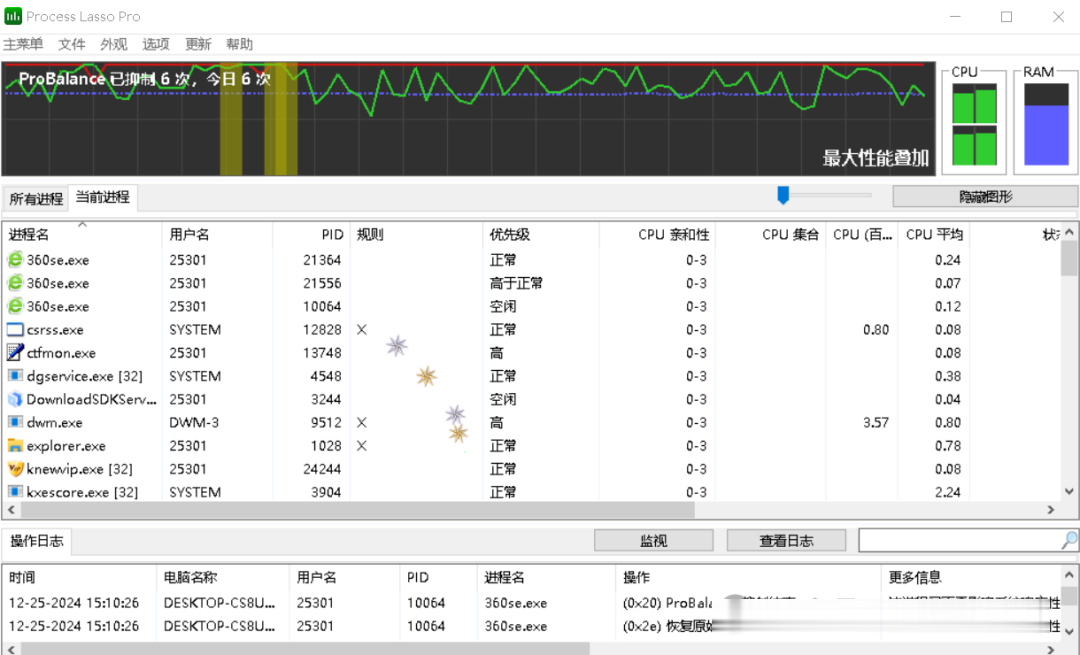Click the graph size slider handle
Screen dimensions: 1080x655
click(x=783, y=195)
